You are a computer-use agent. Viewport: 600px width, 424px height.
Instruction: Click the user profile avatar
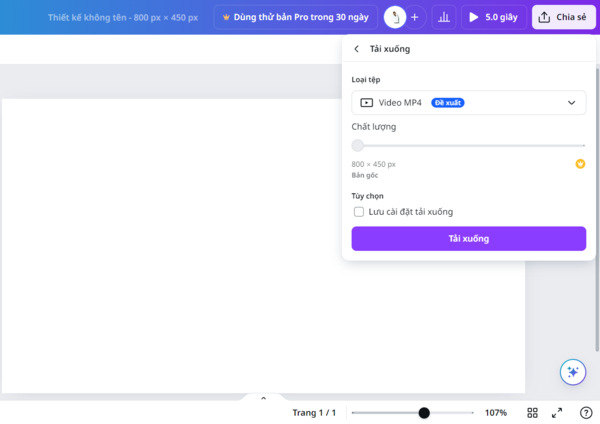point(395,17)
